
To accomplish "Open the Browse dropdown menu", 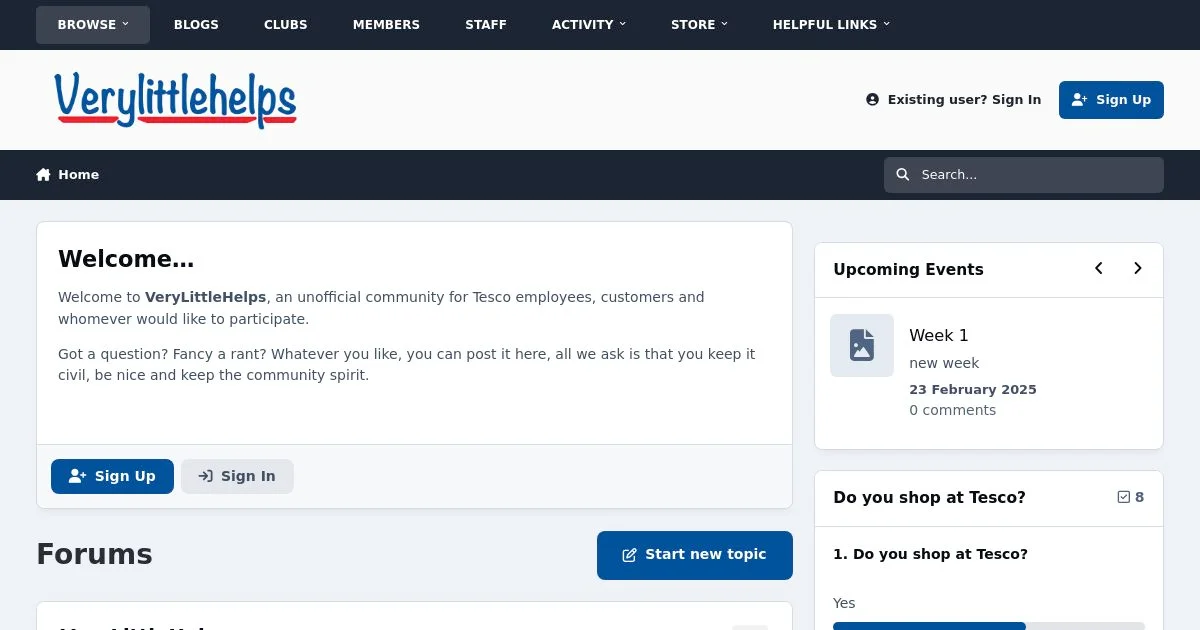I will 93,25.
